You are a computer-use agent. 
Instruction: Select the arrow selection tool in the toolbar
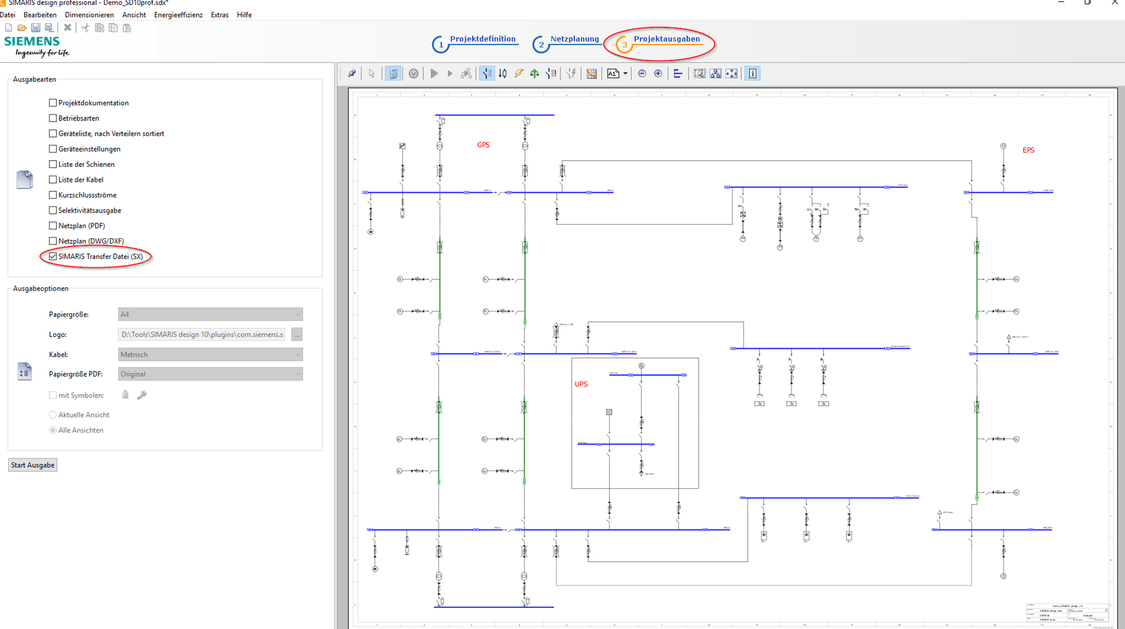pos(371,72)
